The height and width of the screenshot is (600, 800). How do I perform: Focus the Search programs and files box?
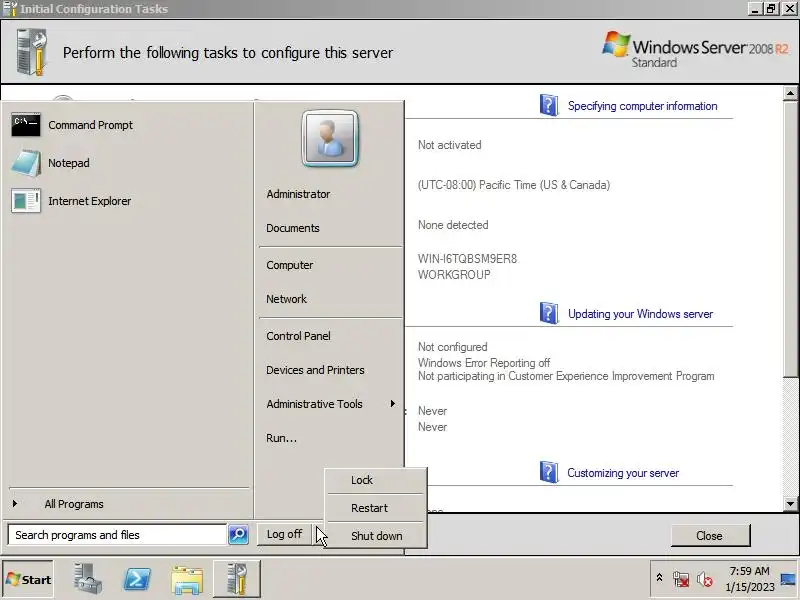pyautogui.click(x=117, y=535)
